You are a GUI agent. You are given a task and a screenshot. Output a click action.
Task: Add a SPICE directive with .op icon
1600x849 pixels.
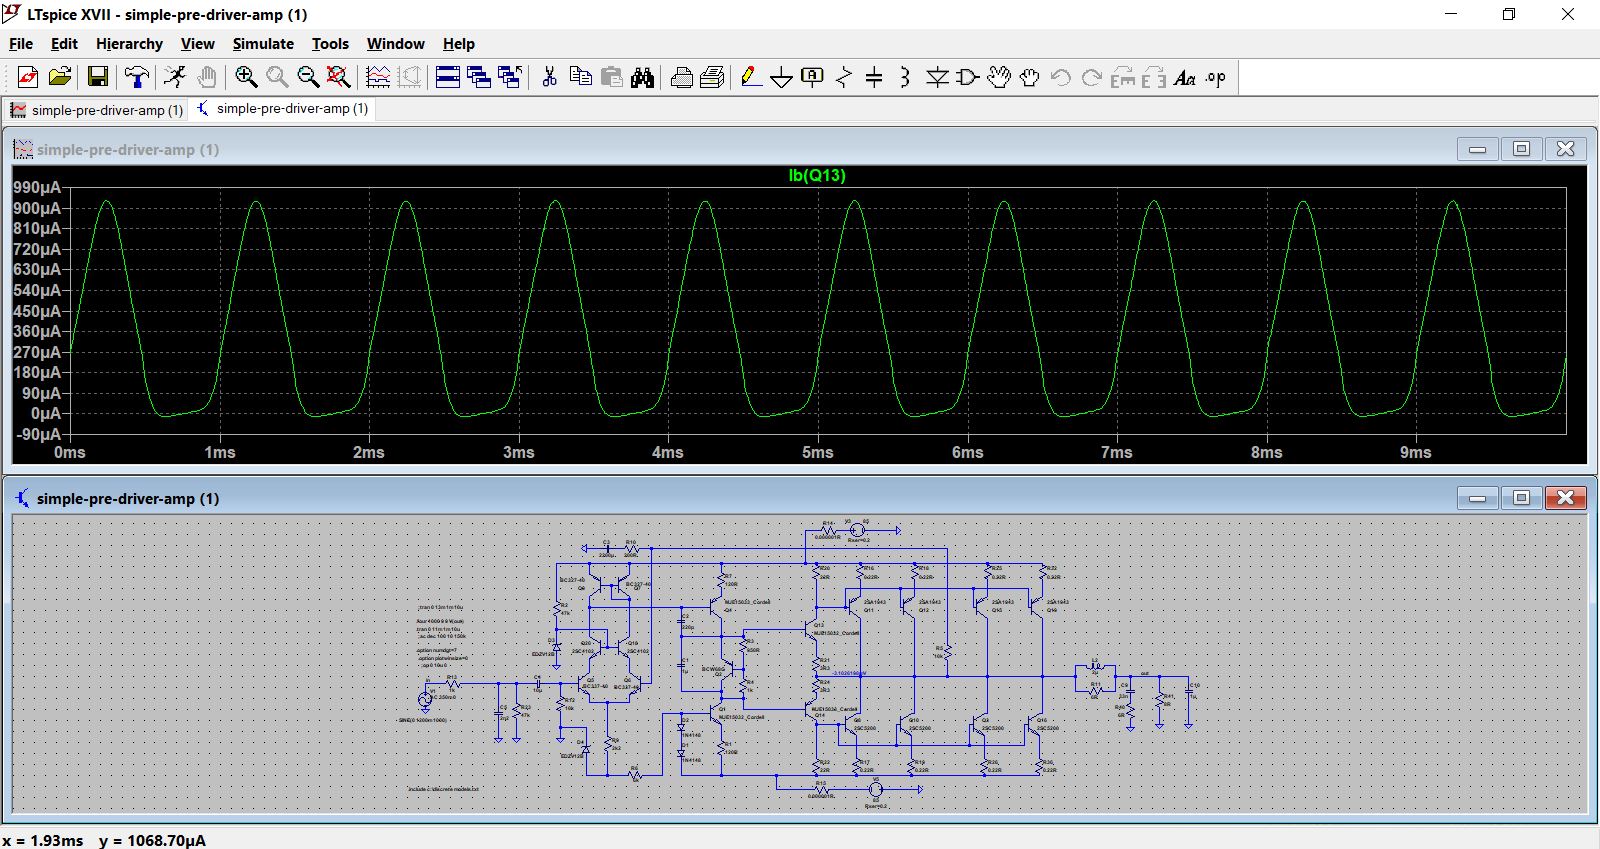tap(1216, 77)
